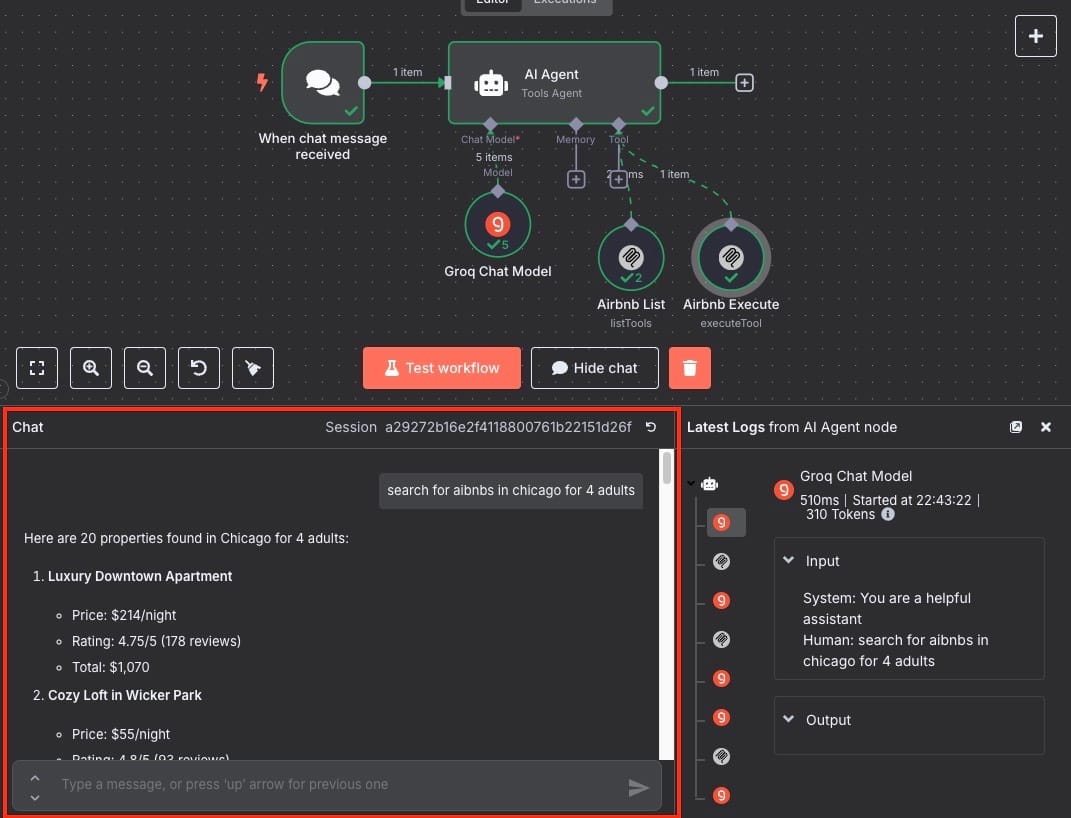
Task: Show previous message with up arrow
Action: point(35,778)
